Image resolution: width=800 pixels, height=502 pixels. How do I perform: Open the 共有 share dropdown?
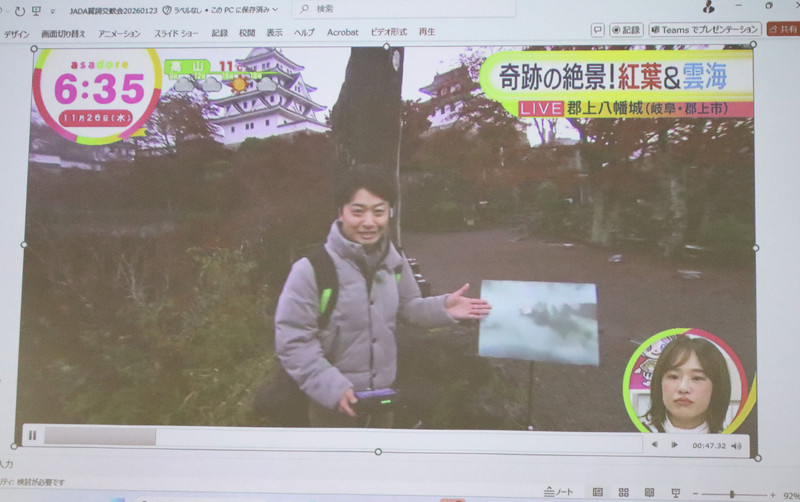783,30
